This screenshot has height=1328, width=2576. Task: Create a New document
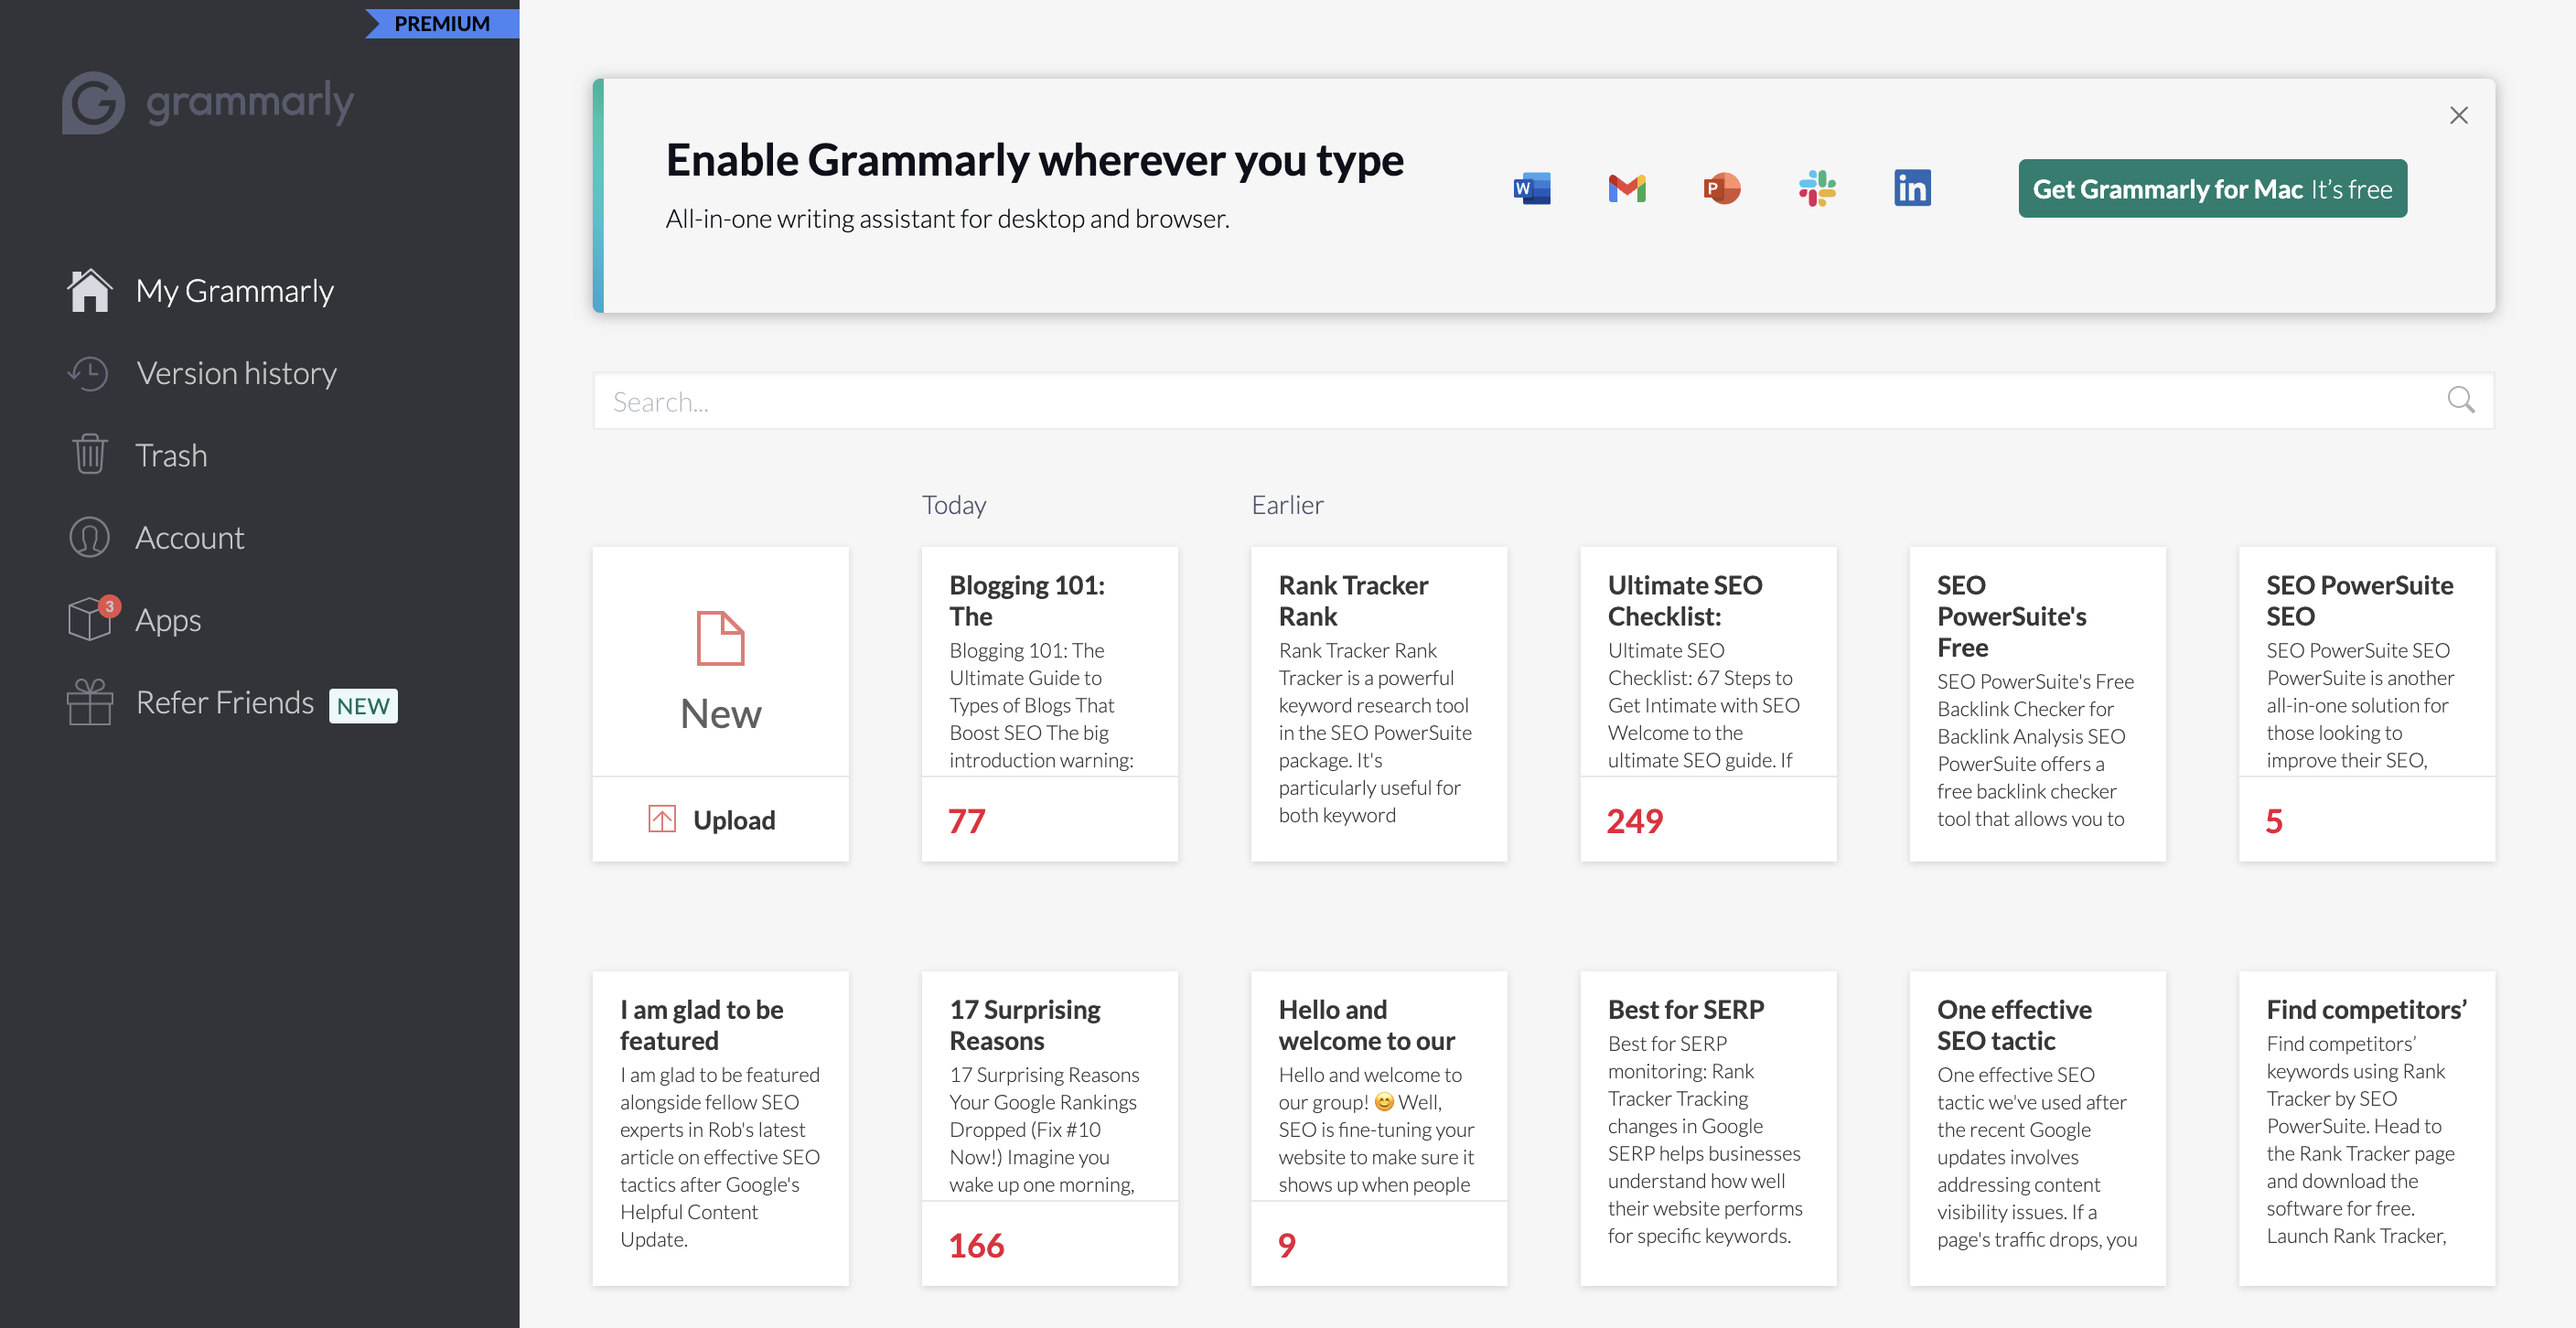(x=720, y=661)
